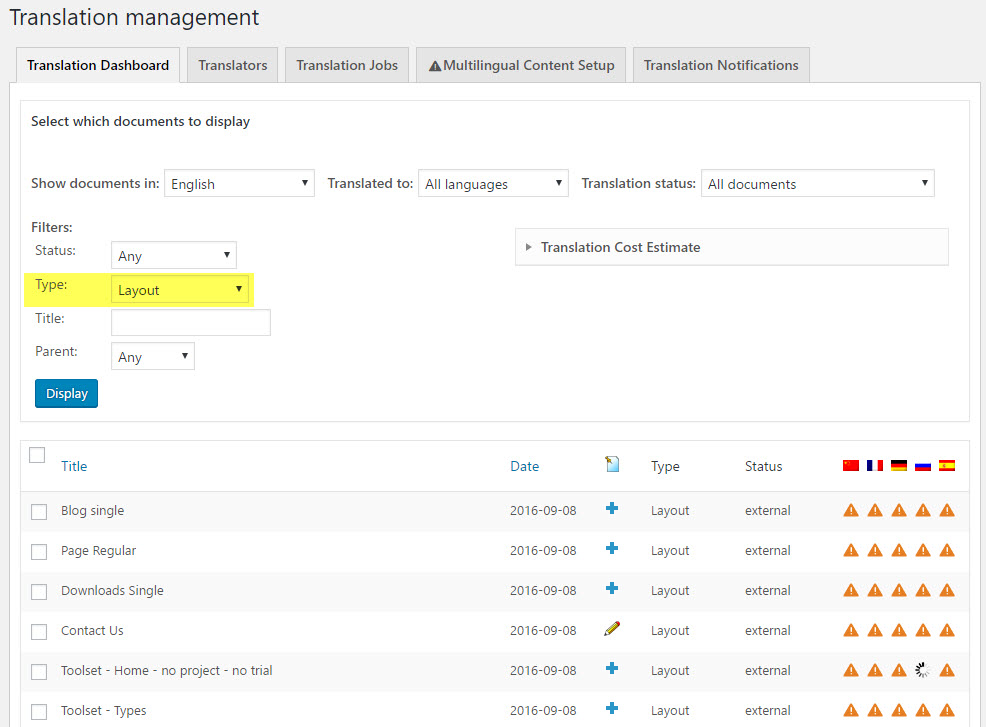Open the Multilingual Content Setup tab
This screenshot has height=727, width=986.
click(x=521, y=65)
